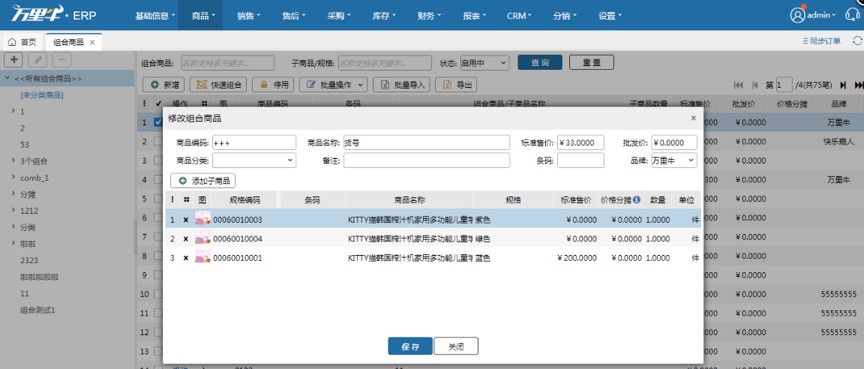Click 快速组合 quick combine button
Viewport: 864px width, 369px height.
click(x=219, y=85)
